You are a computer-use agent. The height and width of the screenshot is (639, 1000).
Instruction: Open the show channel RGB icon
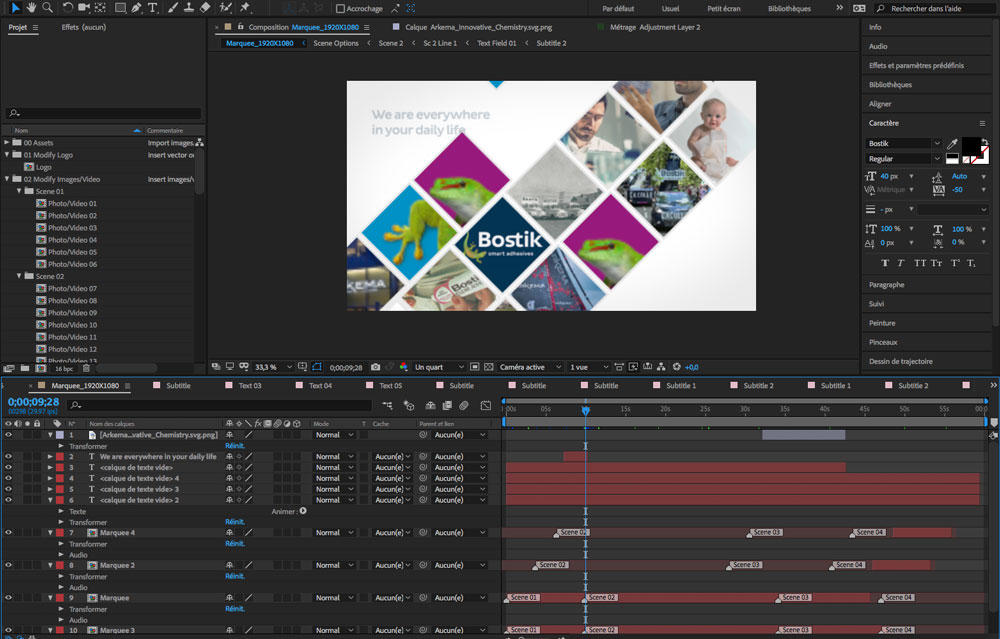tap(403, 367)
